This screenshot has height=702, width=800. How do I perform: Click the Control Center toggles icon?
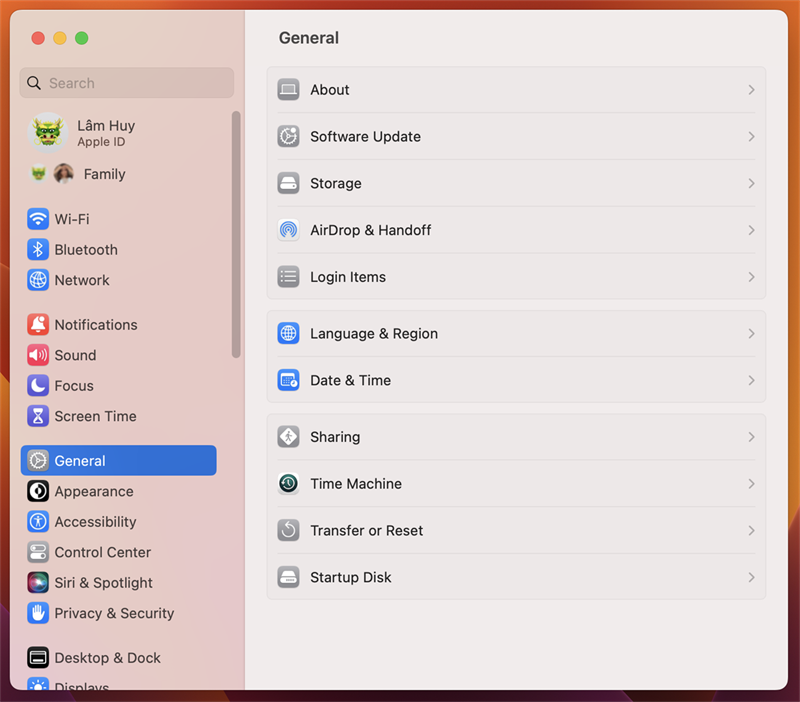click(38, 552)
